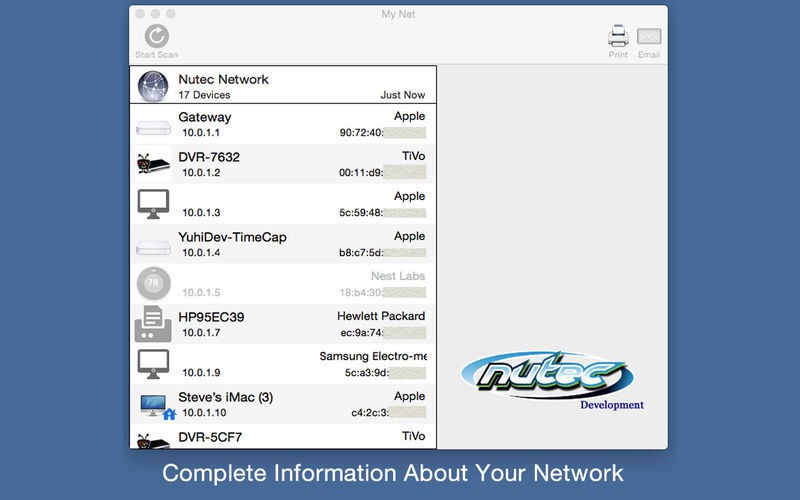Select the Gateway device name
This screenshot has width=800, height=500.
(x=205, y=117)
